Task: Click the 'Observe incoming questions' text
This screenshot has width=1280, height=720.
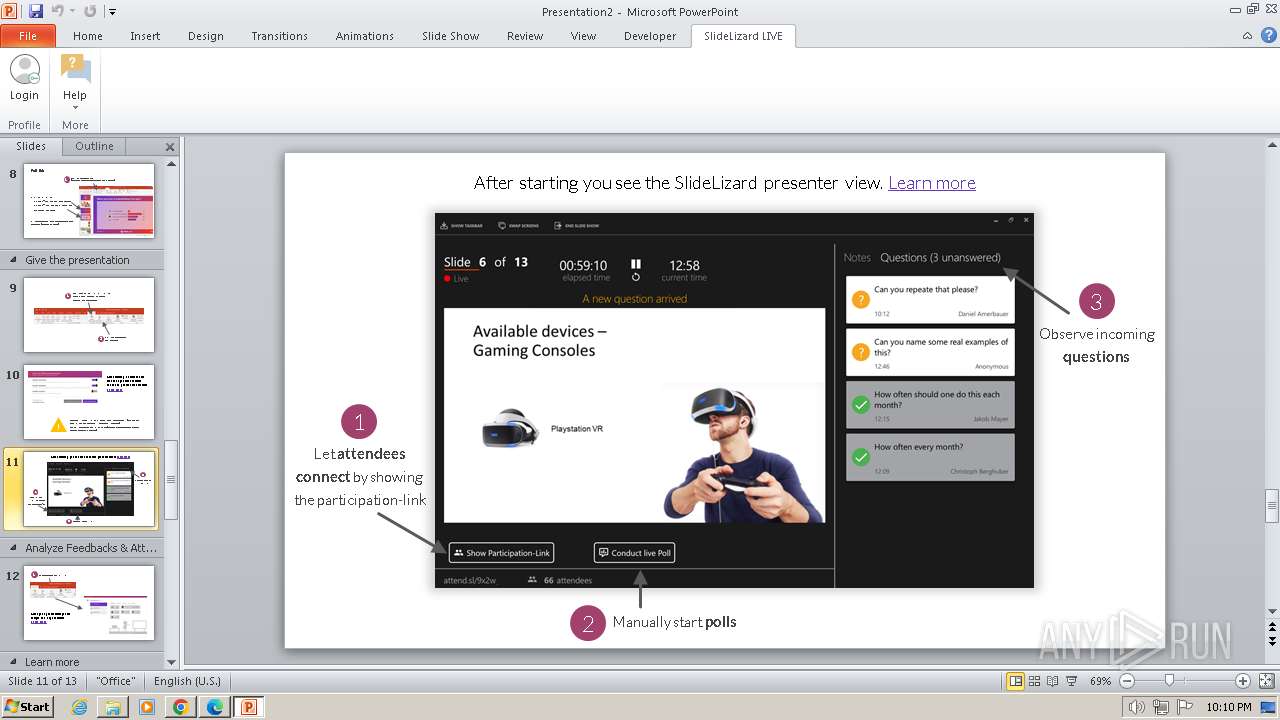Action: pos(1096,345)
